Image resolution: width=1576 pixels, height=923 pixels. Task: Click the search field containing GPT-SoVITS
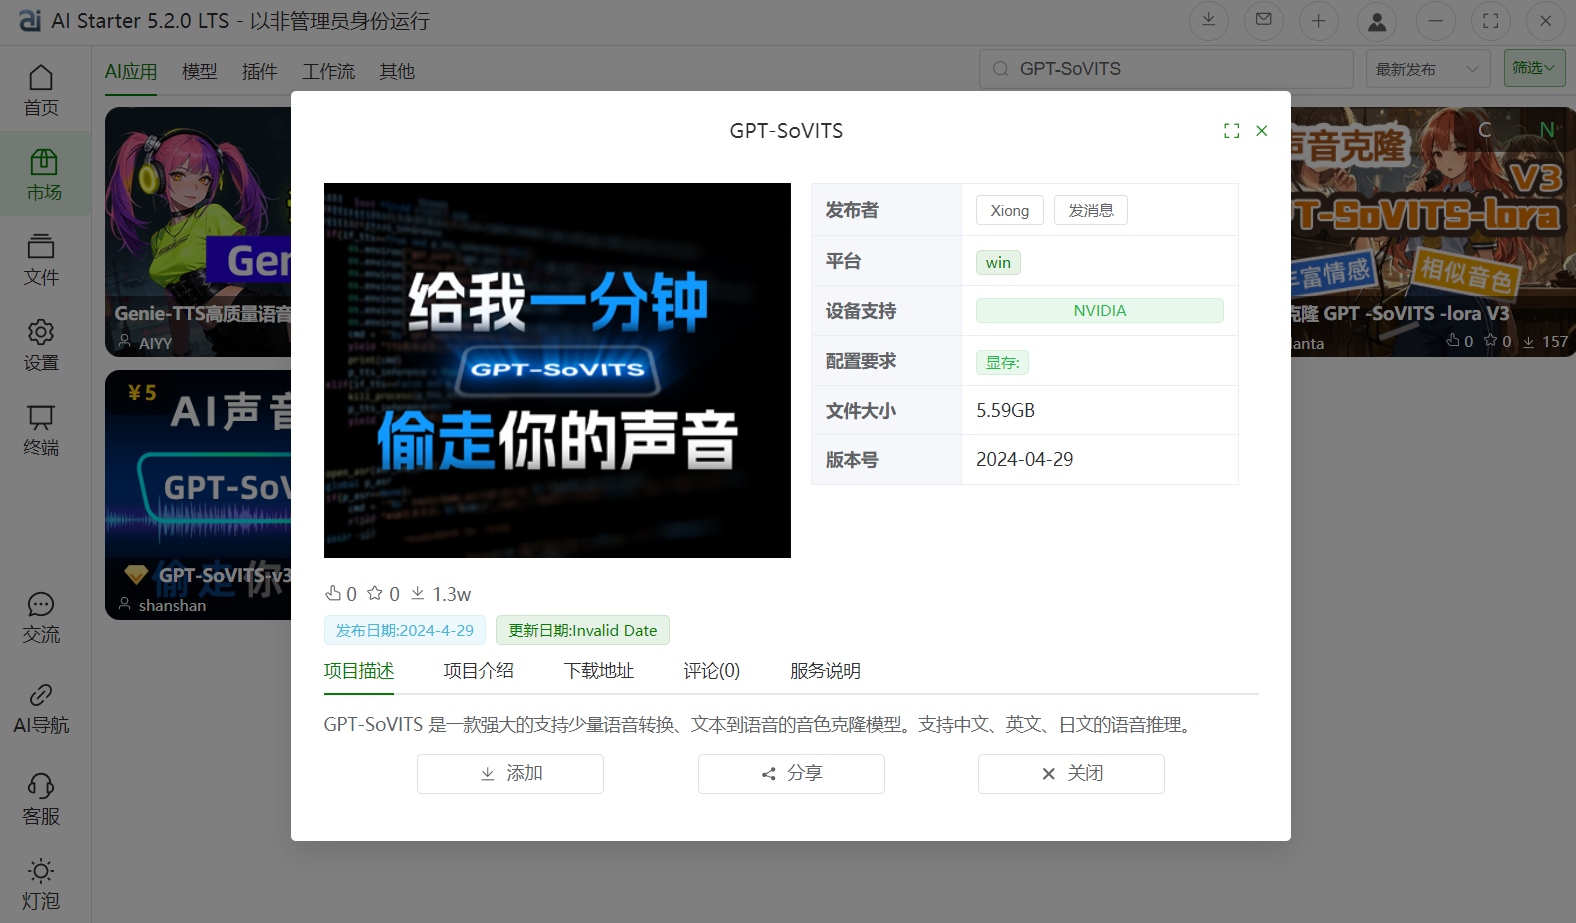coord(1166,69)
